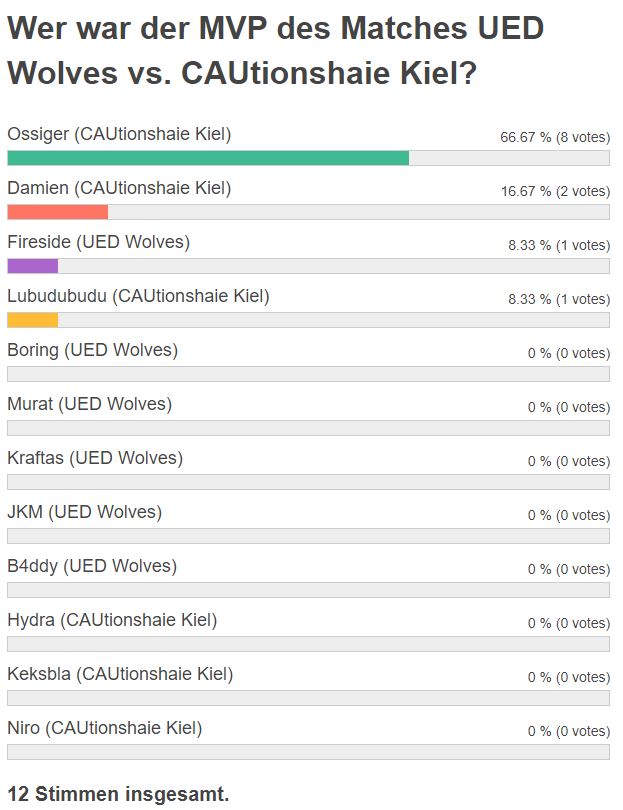Click the Niro (CAUtionshaie Kiel) label

click(x=105, y=728)
